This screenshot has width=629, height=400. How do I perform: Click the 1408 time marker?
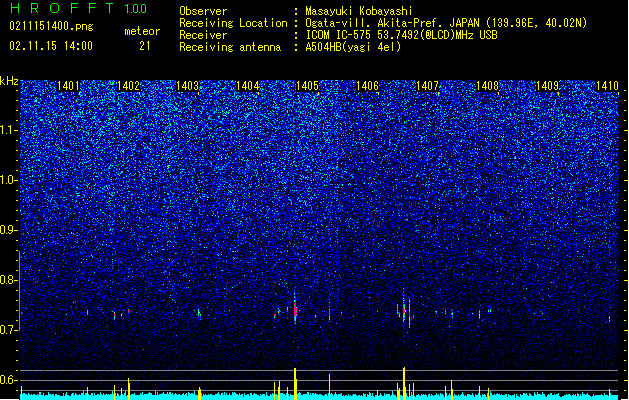[487, 86]
